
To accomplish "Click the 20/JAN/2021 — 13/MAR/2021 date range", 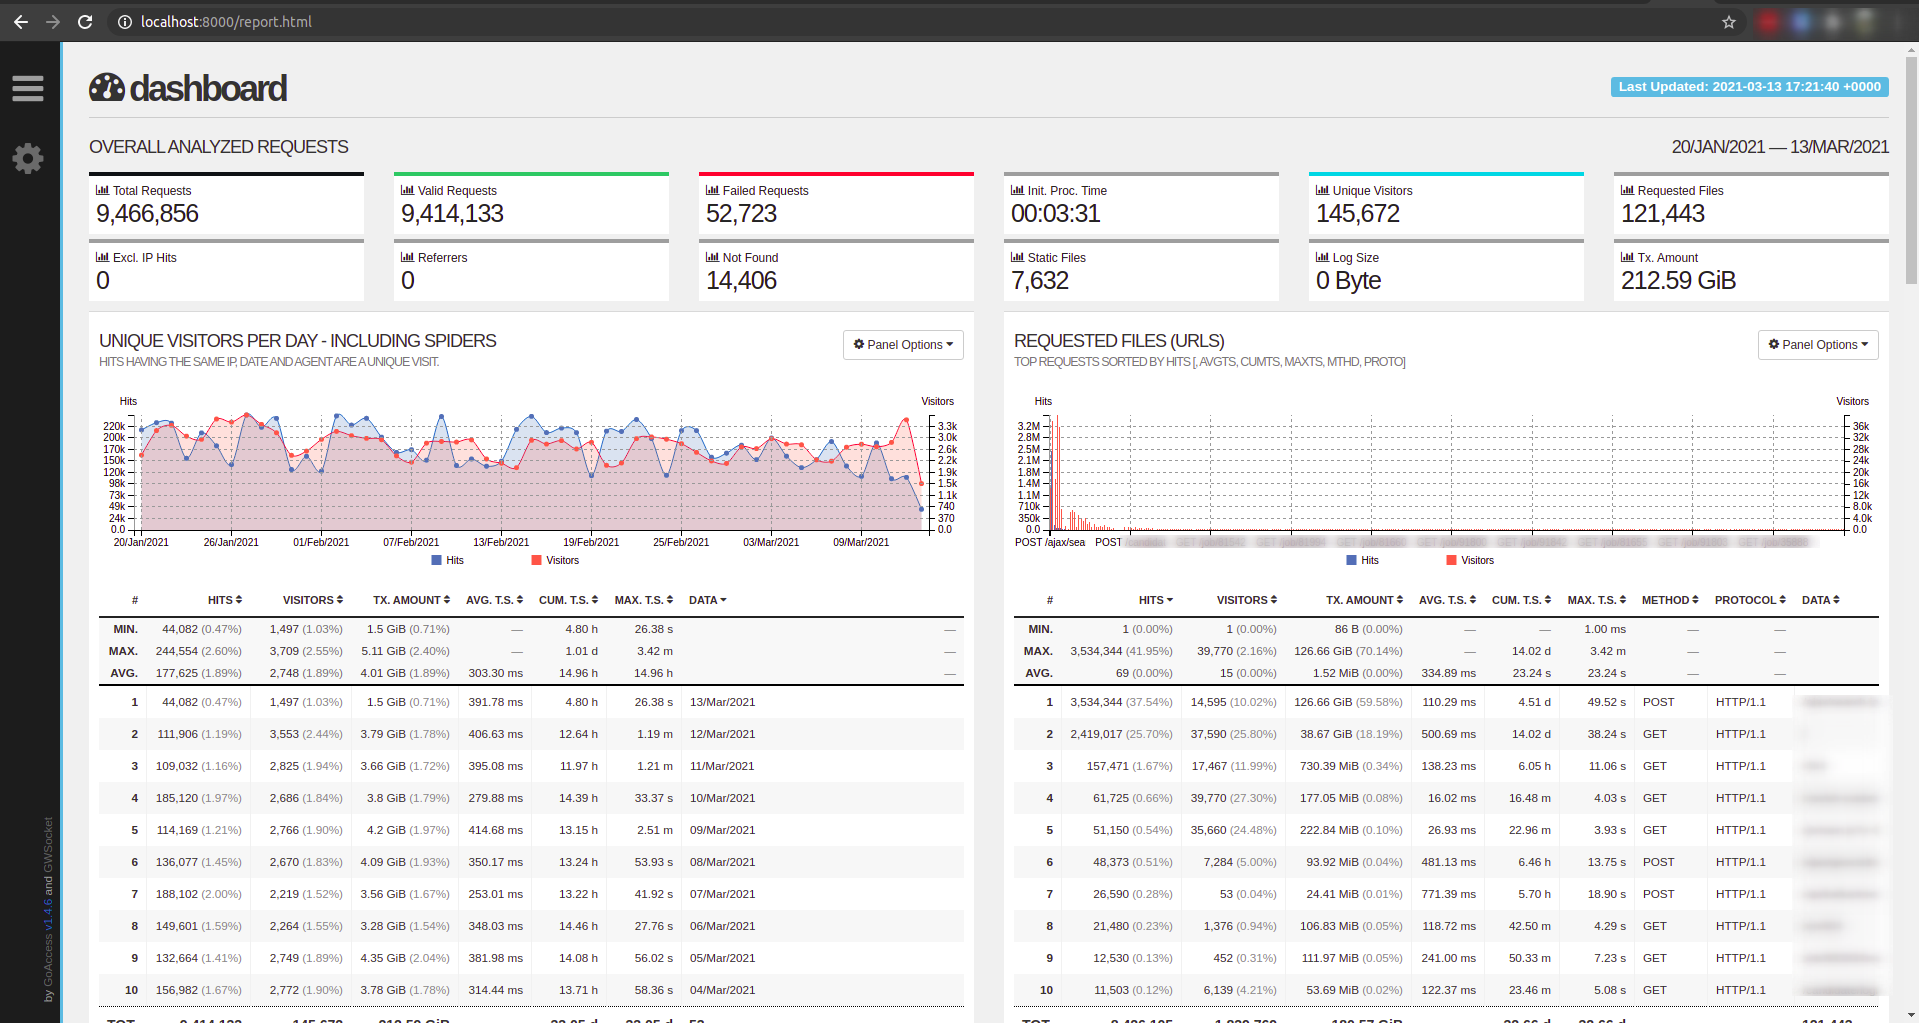I will pos(1780,147).
